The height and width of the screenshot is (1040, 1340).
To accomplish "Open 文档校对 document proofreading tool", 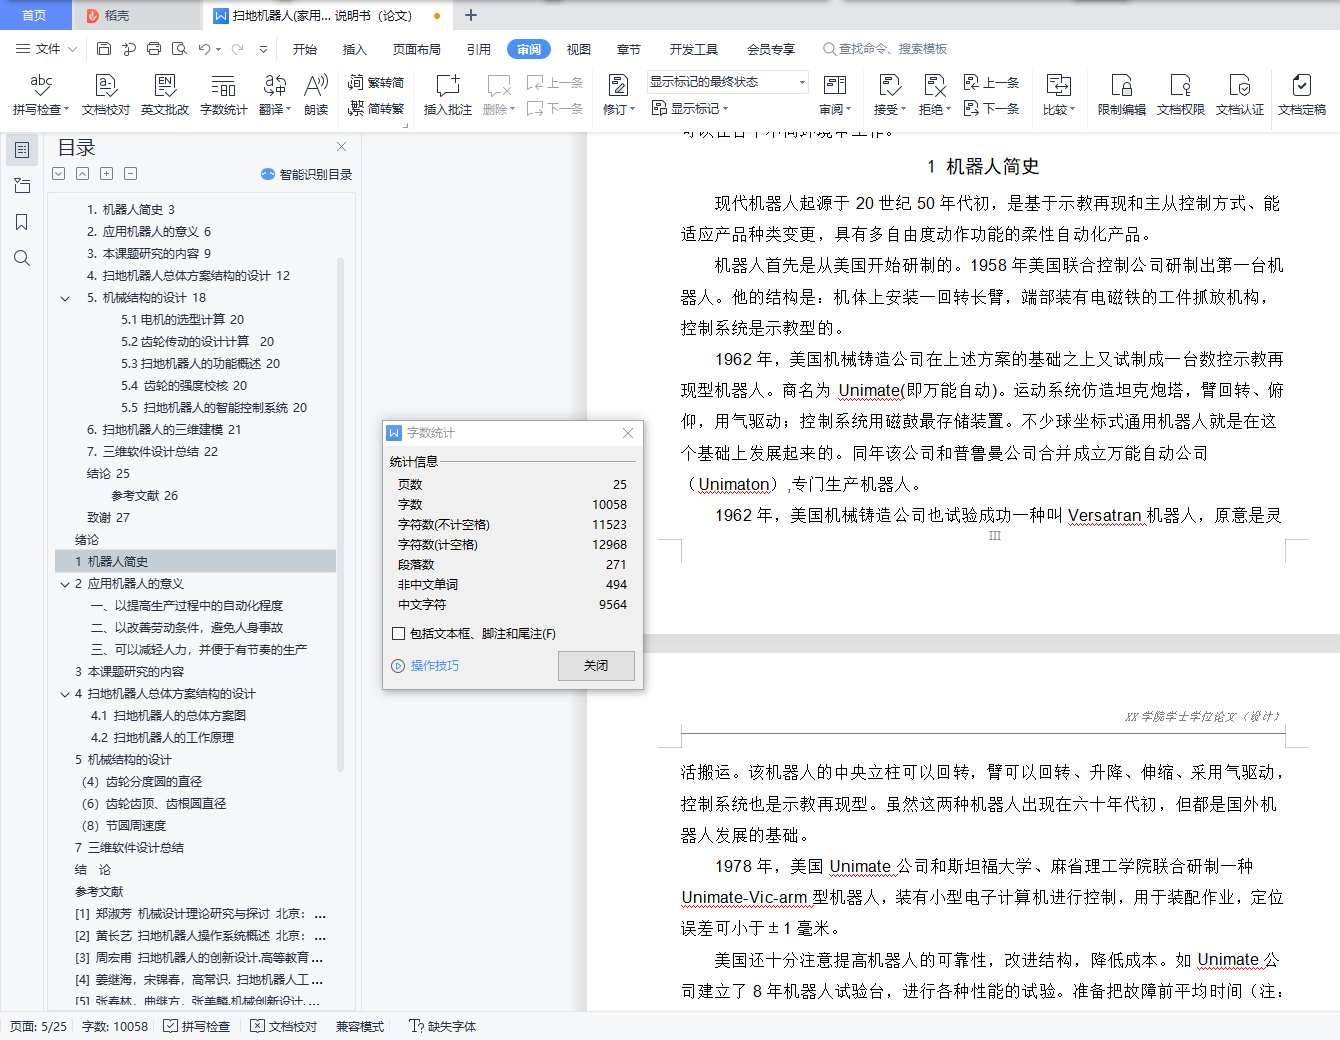I will pyautogui.click(x=106, y=95).
